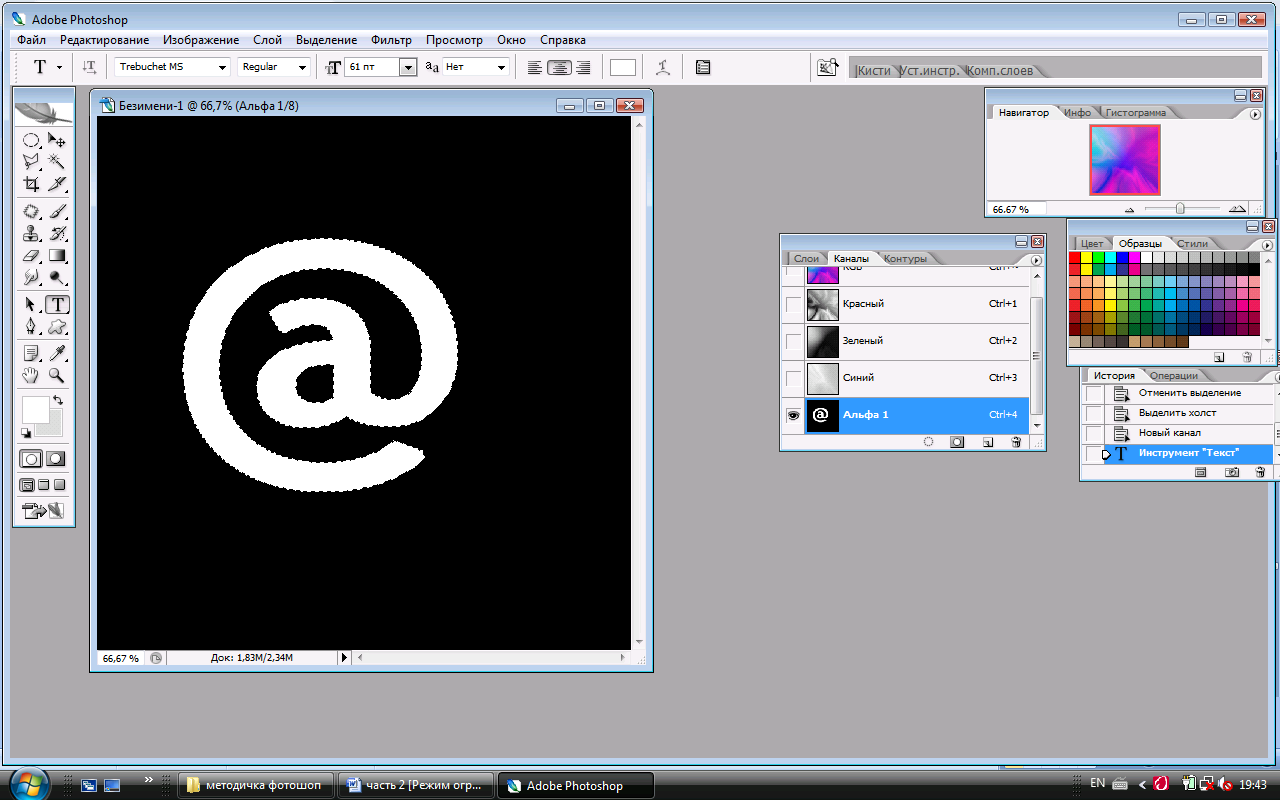1280x800 pixels.
Task: Click Jump to ImageReady at toolbox bottom
Action: tap(44, 511)
